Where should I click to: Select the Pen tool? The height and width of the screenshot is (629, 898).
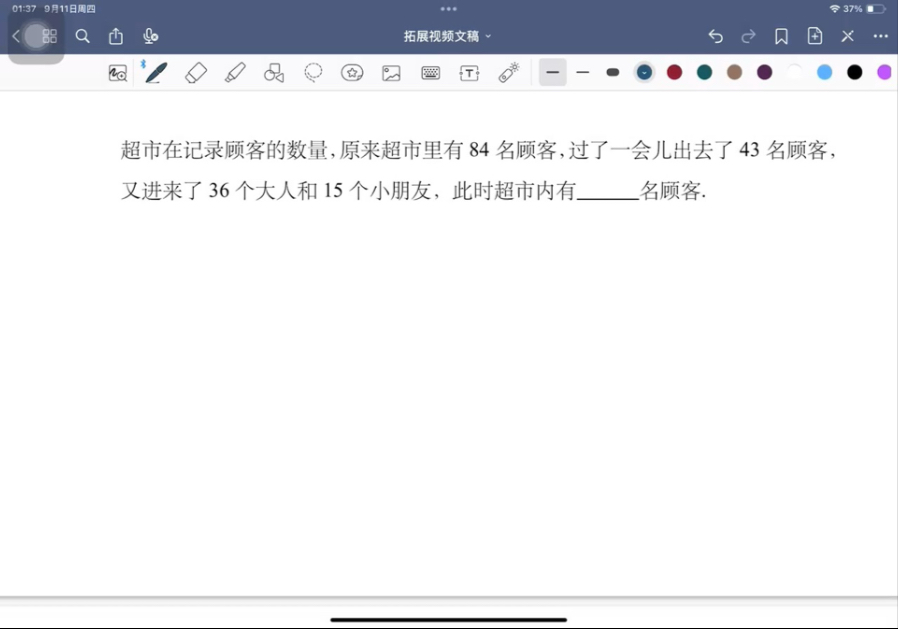(x=156, y=73)
